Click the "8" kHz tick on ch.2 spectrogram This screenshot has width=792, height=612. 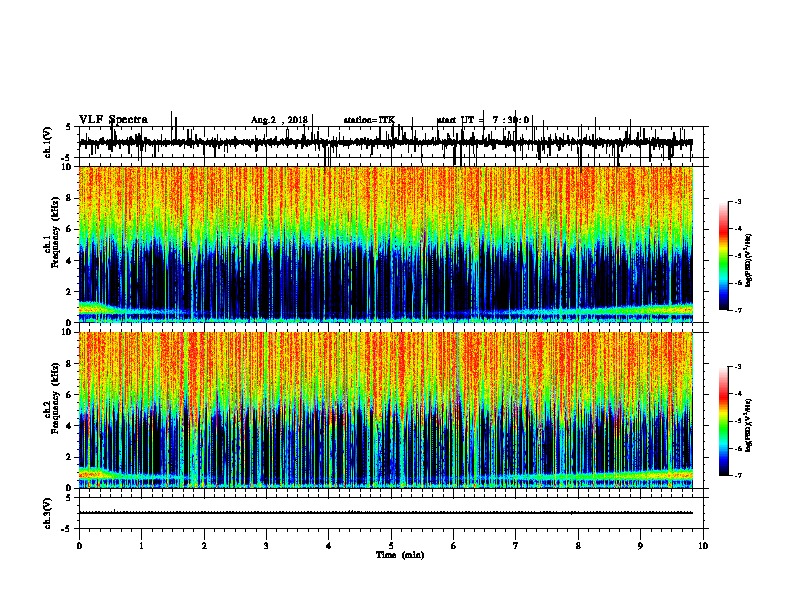tap(70, 364)
